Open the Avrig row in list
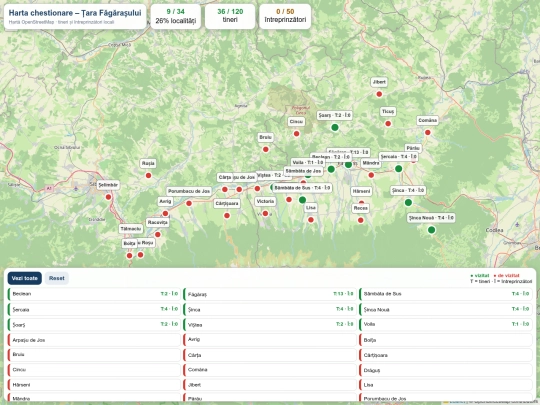540x405 pixels. 270,340
